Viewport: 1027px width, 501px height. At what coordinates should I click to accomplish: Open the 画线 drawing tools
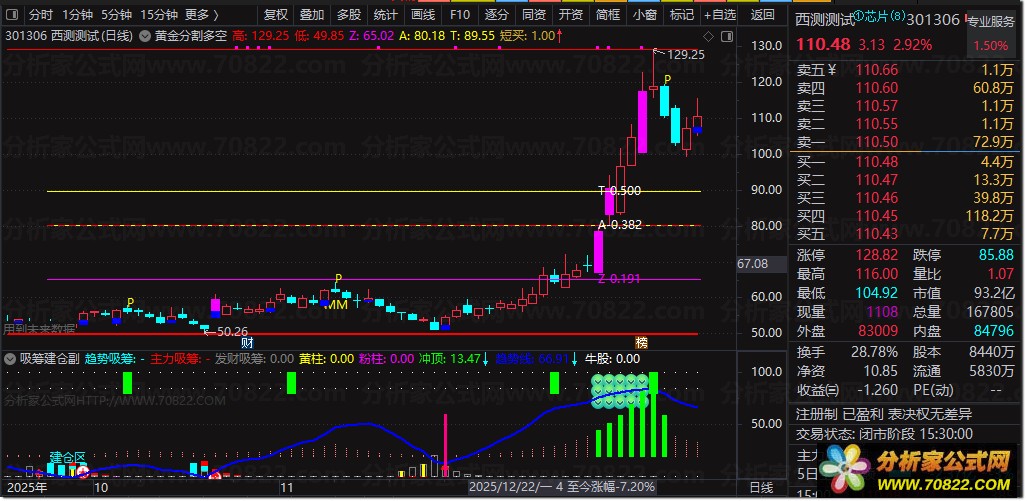point(423,14)
